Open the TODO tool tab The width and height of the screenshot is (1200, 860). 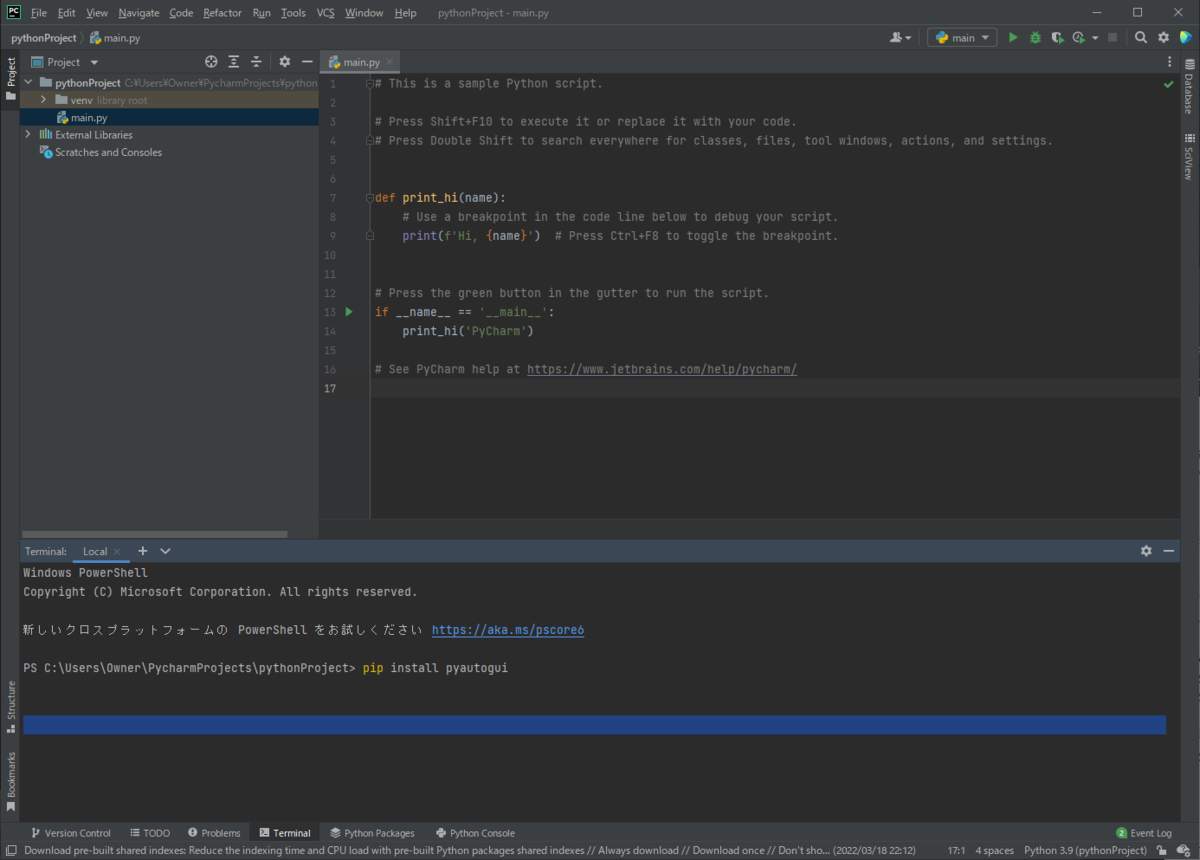150,833
